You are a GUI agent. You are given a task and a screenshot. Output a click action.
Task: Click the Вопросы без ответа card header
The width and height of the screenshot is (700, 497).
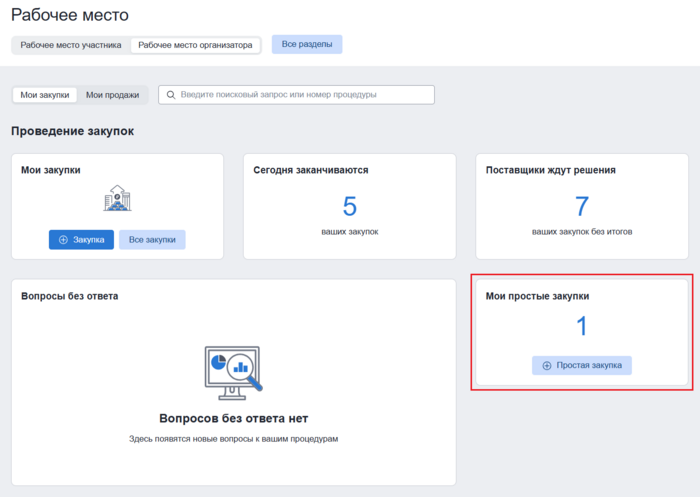[x=70, y=296]
